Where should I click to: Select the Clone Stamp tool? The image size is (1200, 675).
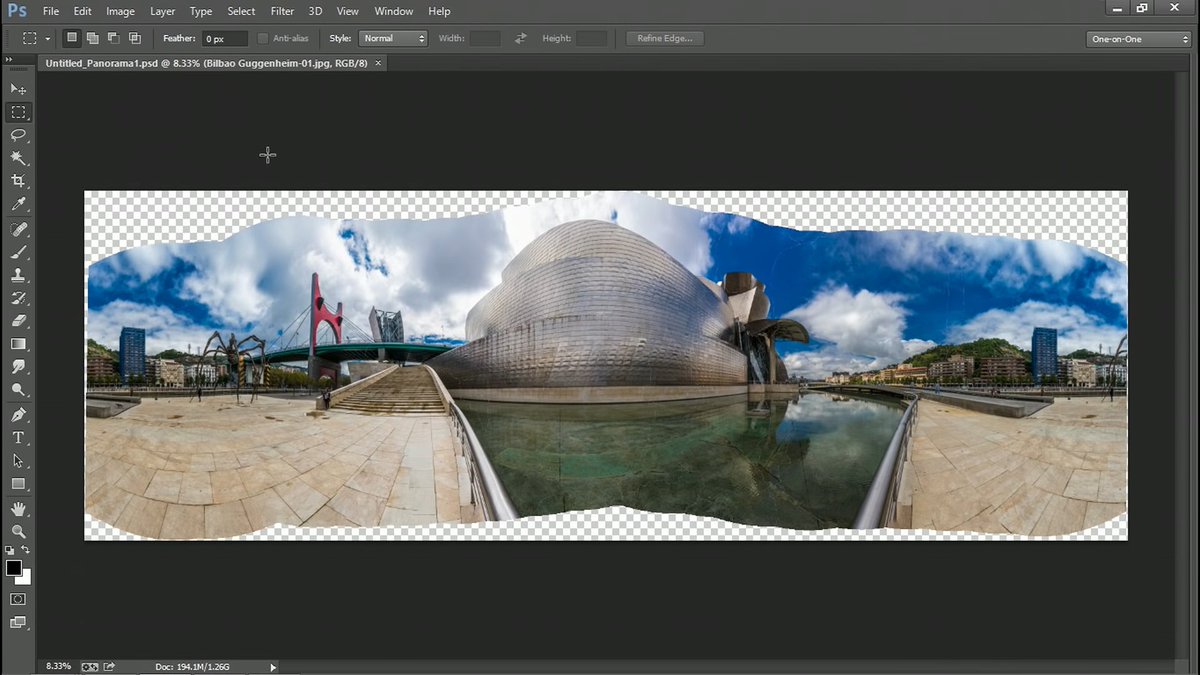tap(18, 275)
